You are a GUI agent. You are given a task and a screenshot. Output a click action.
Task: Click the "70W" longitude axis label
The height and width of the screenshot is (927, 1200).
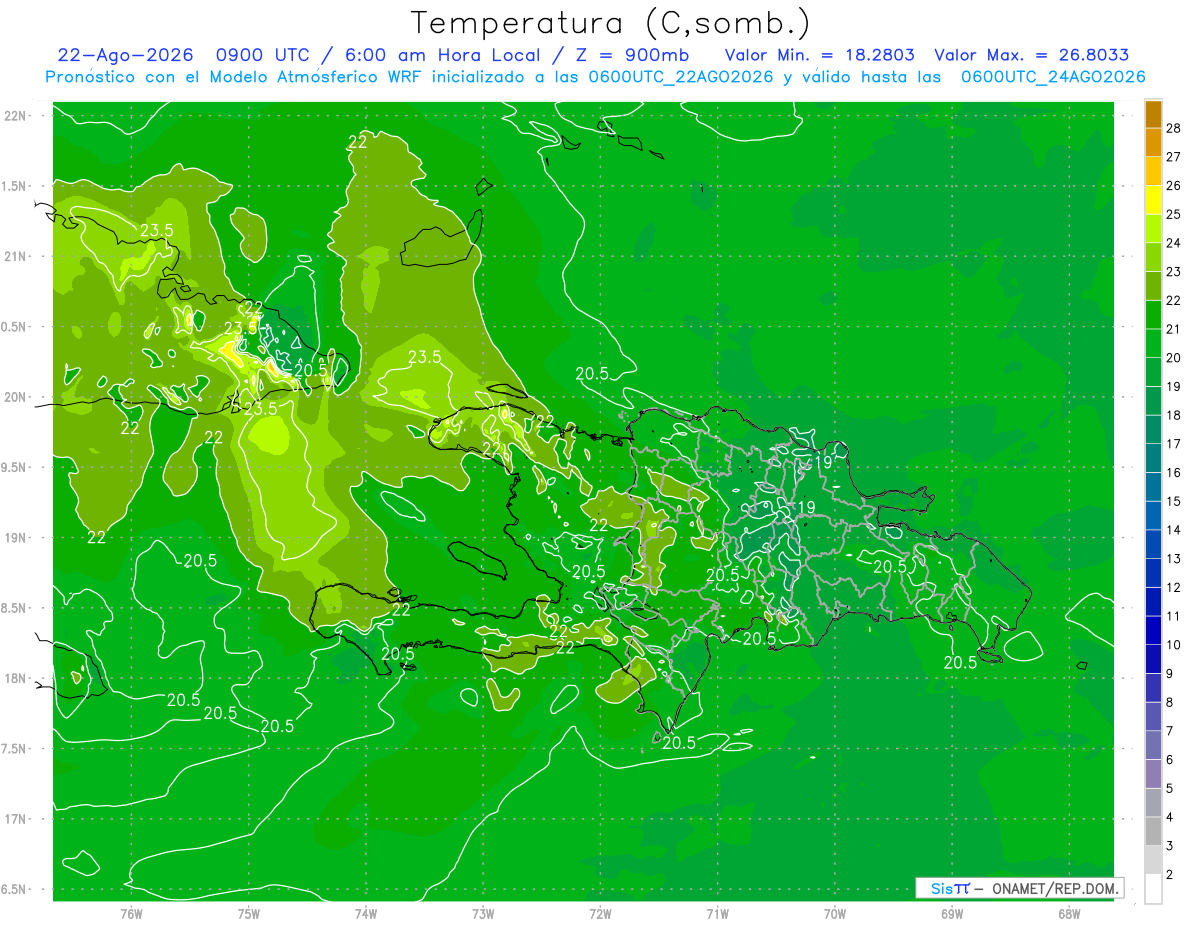834,914
